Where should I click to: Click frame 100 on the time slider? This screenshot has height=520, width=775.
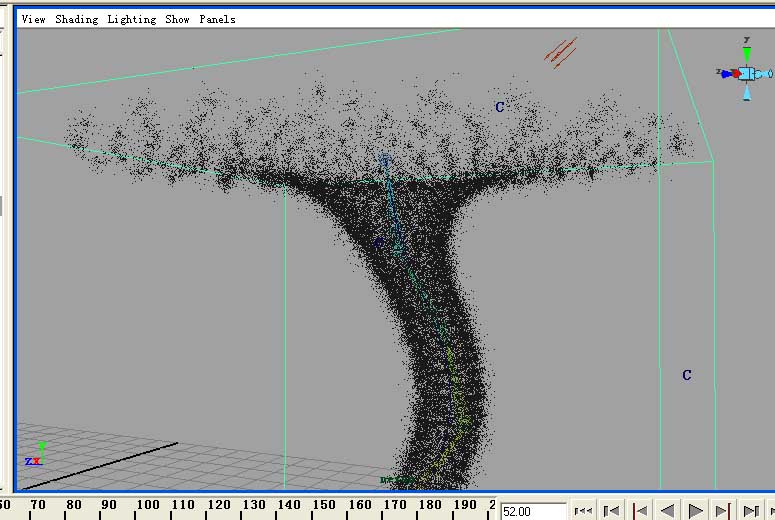[148, 505]
